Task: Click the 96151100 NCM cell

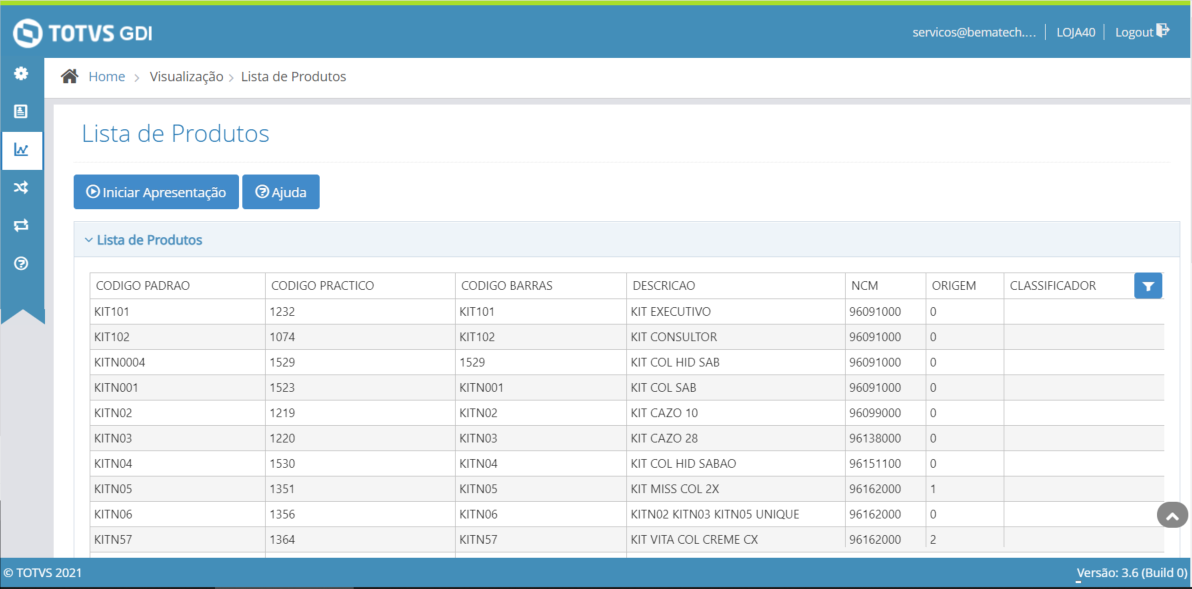Action: 886,464
